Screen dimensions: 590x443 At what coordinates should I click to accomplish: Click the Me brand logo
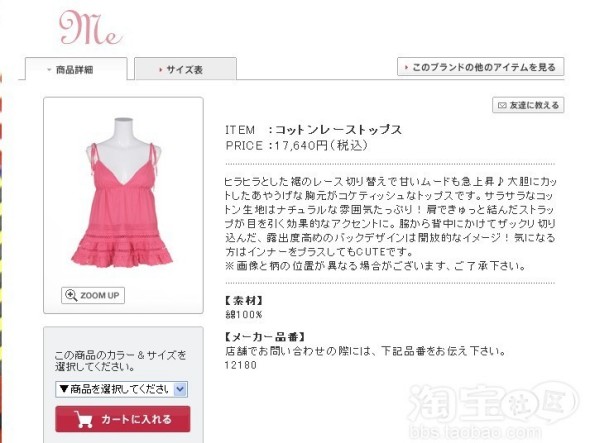pyautogui.click(x=91, y=28)
